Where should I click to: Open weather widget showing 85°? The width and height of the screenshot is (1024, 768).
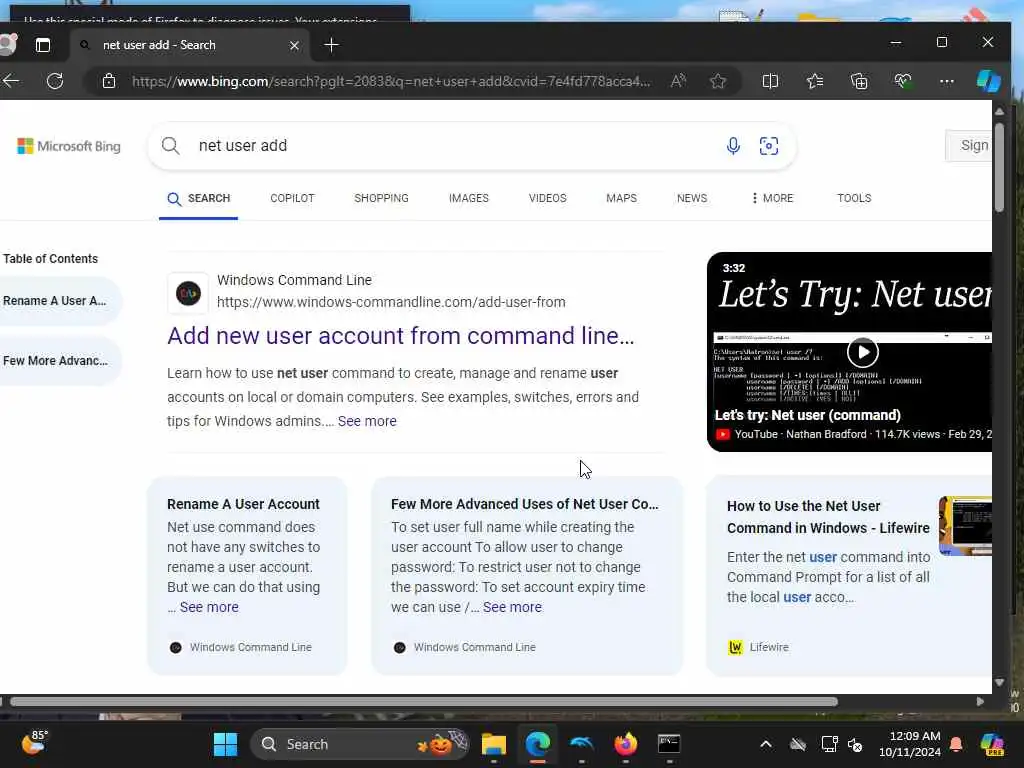[34, 743]
